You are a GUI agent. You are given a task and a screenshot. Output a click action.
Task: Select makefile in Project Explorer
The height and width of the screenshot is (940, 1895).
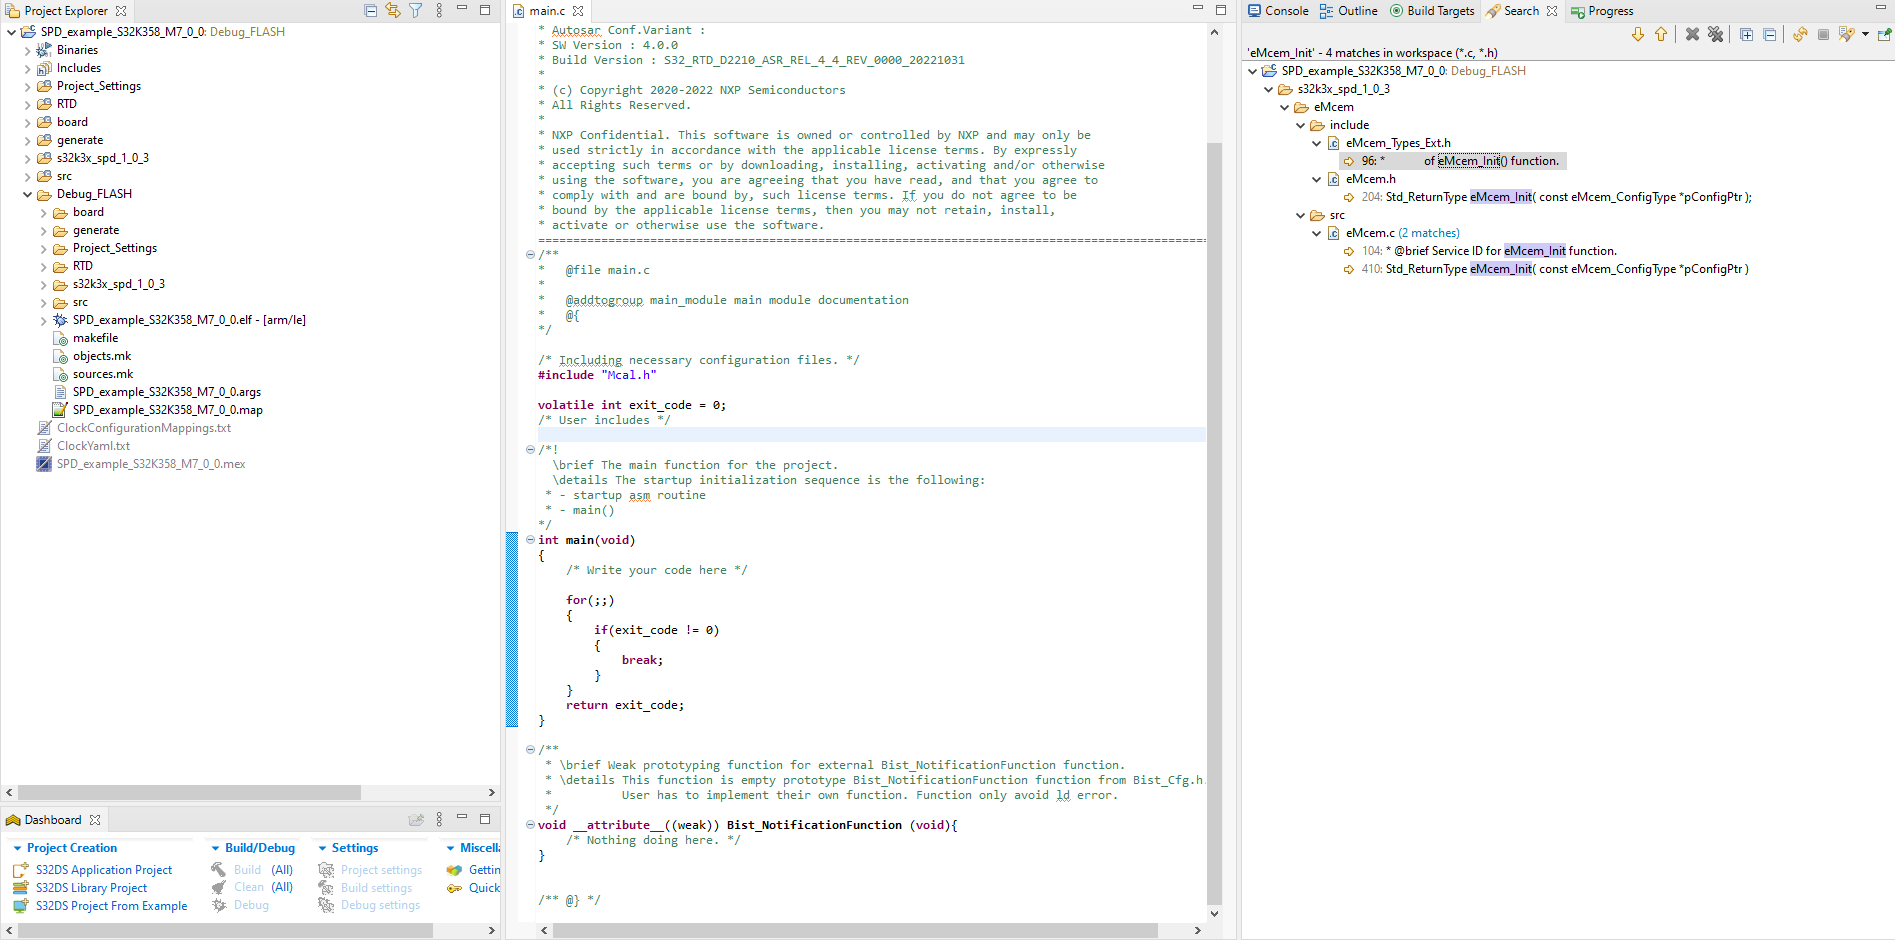pyautogui.click(x=95, y=338)
